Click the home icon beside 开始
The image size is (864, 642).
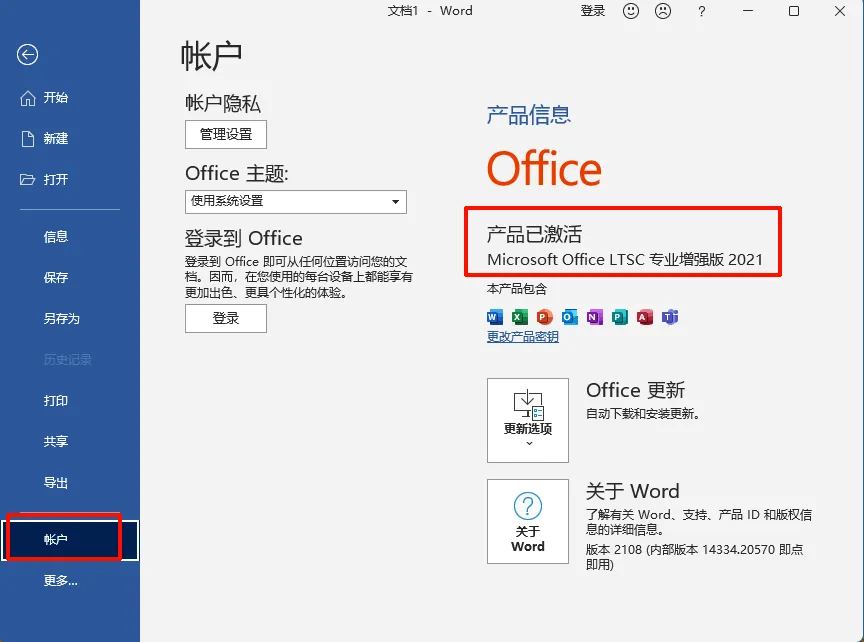tap(28, 98)
